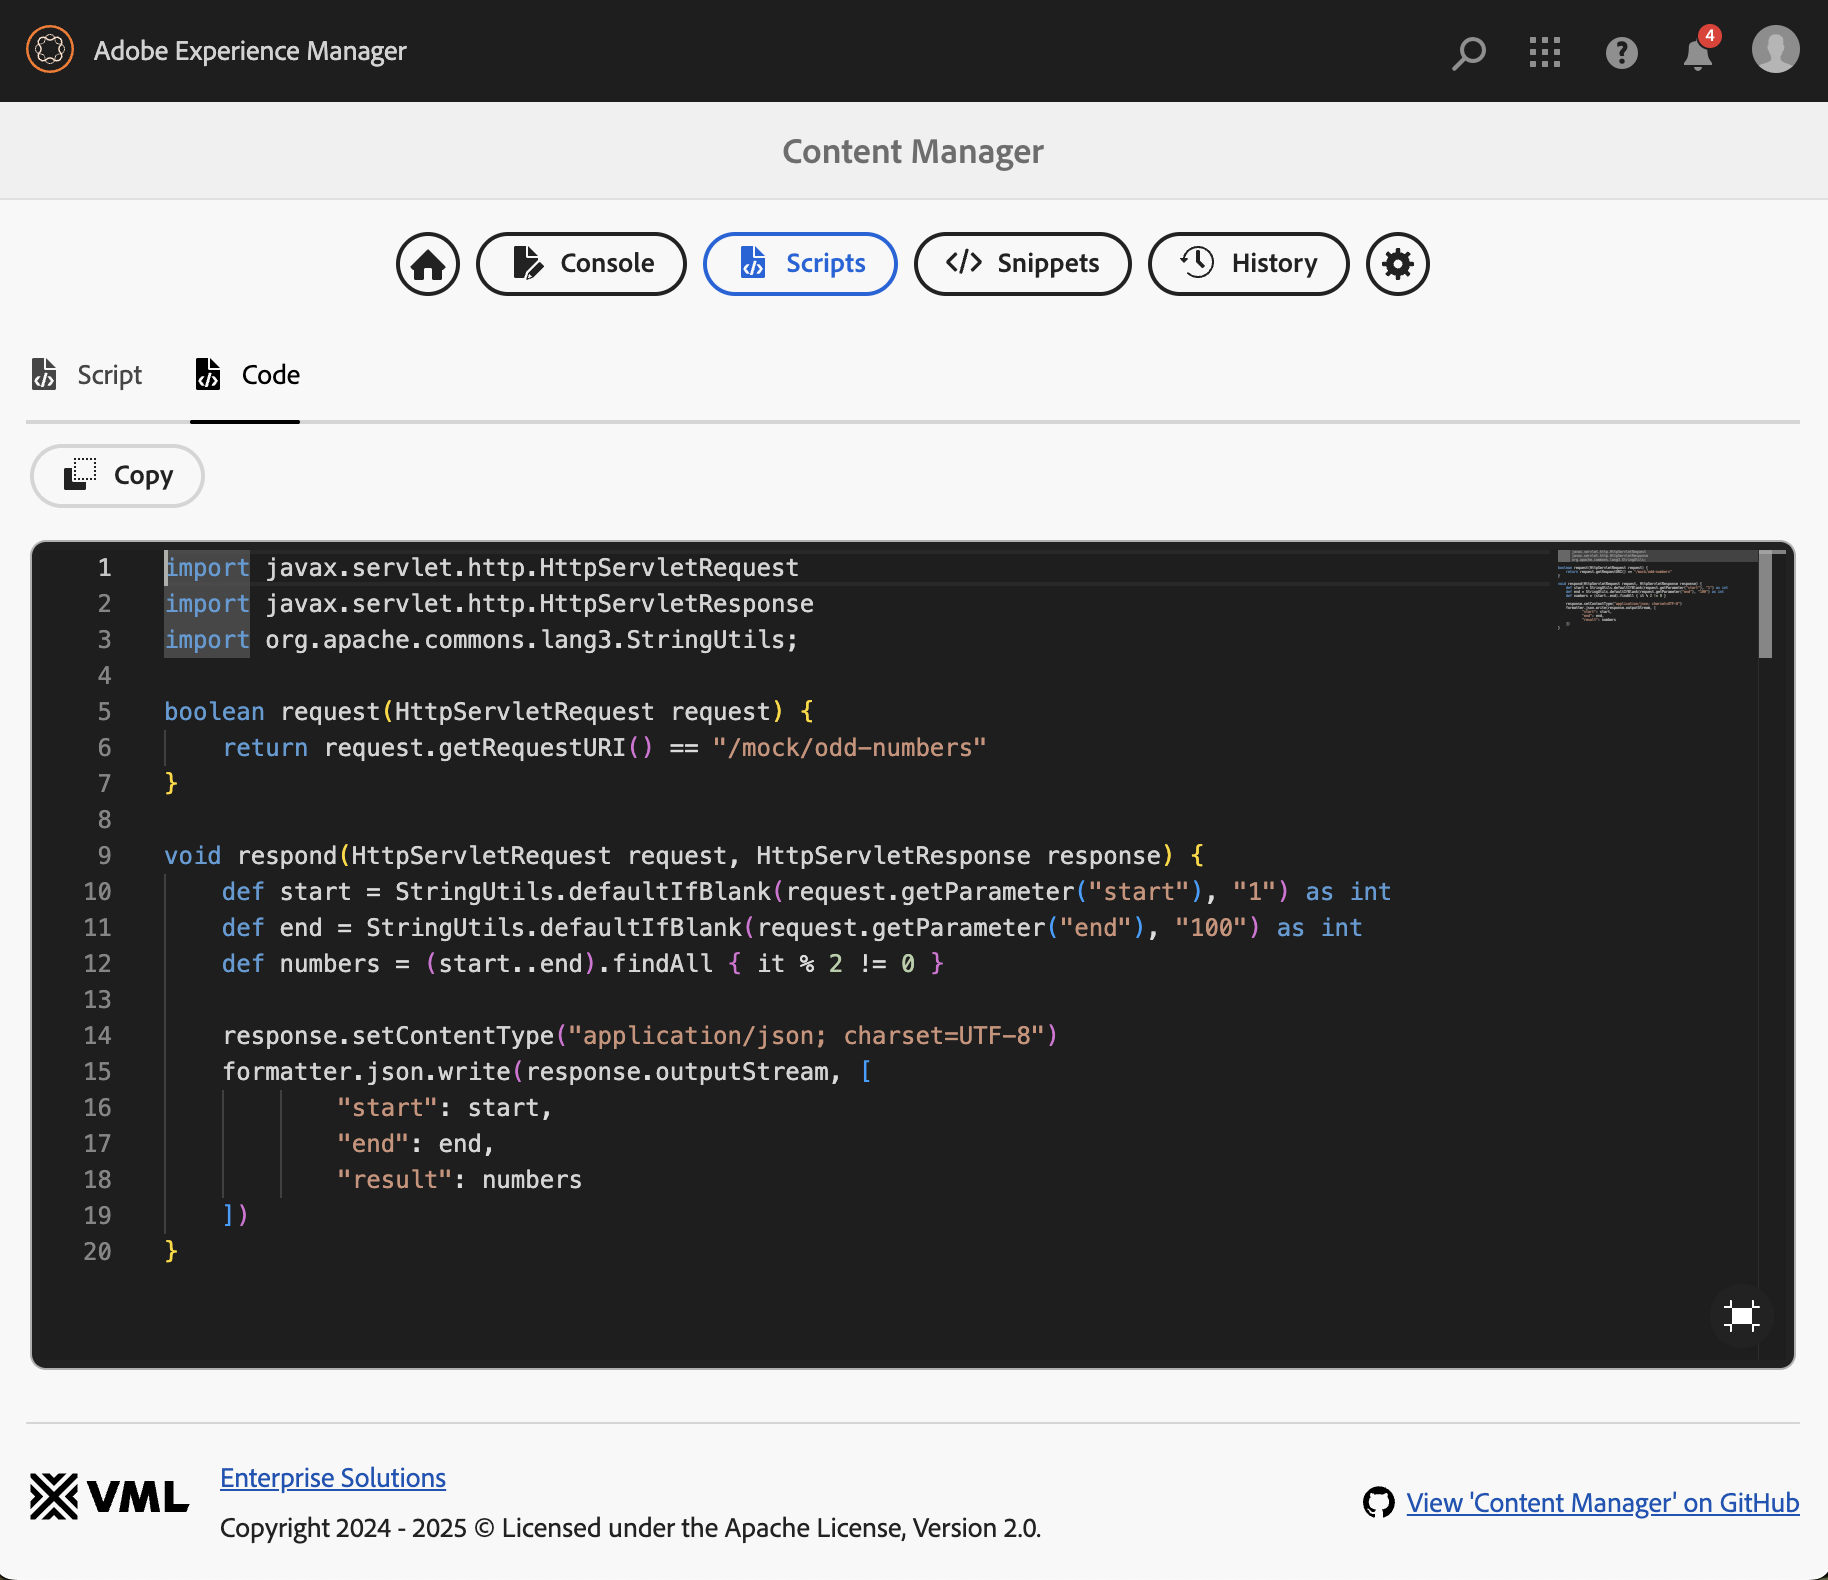1828x1580 pixels.
Task: View 'Content Manager' on GitHub link
Action: coord(1603,1503)
